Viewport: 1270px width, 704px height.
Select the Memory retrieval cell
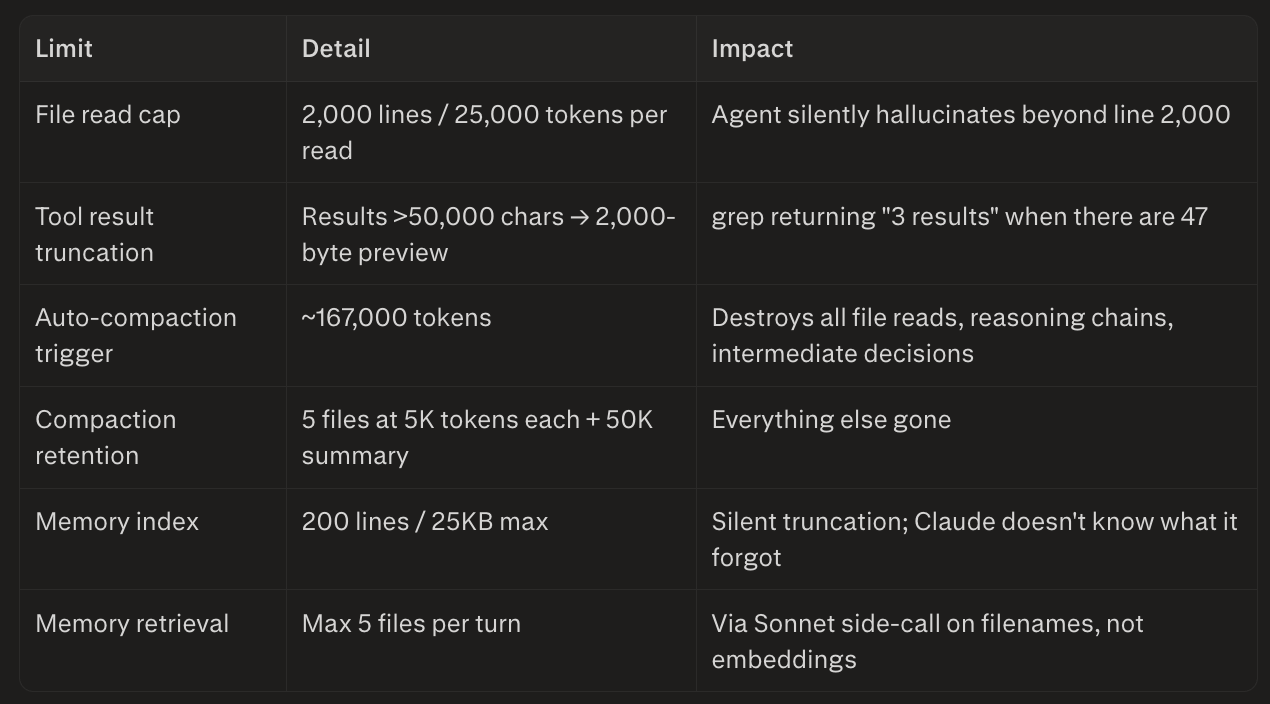(x=153, y=640)
